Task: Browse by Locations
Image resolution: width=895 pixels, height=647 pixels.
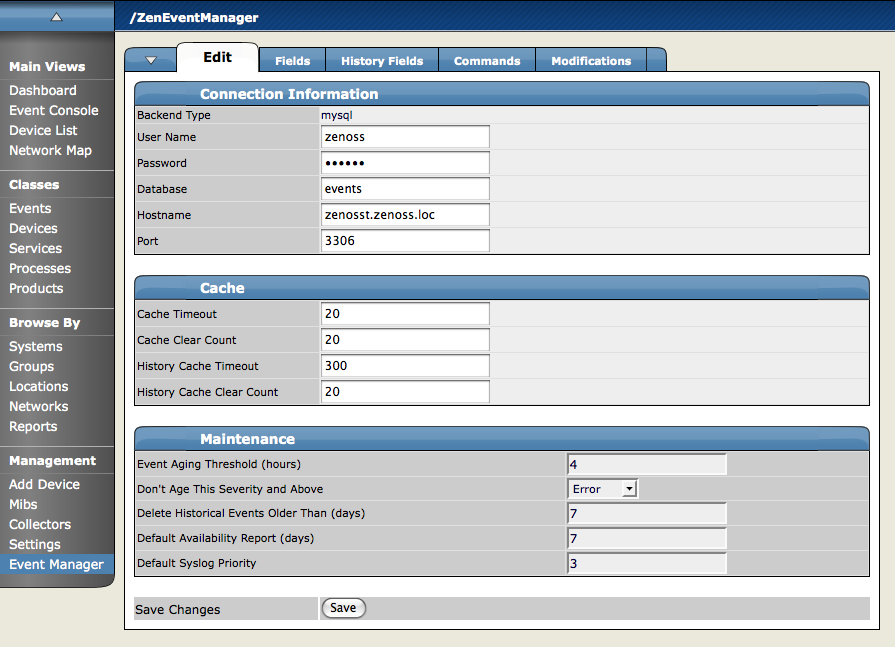Action: click(x=38, y=386)
